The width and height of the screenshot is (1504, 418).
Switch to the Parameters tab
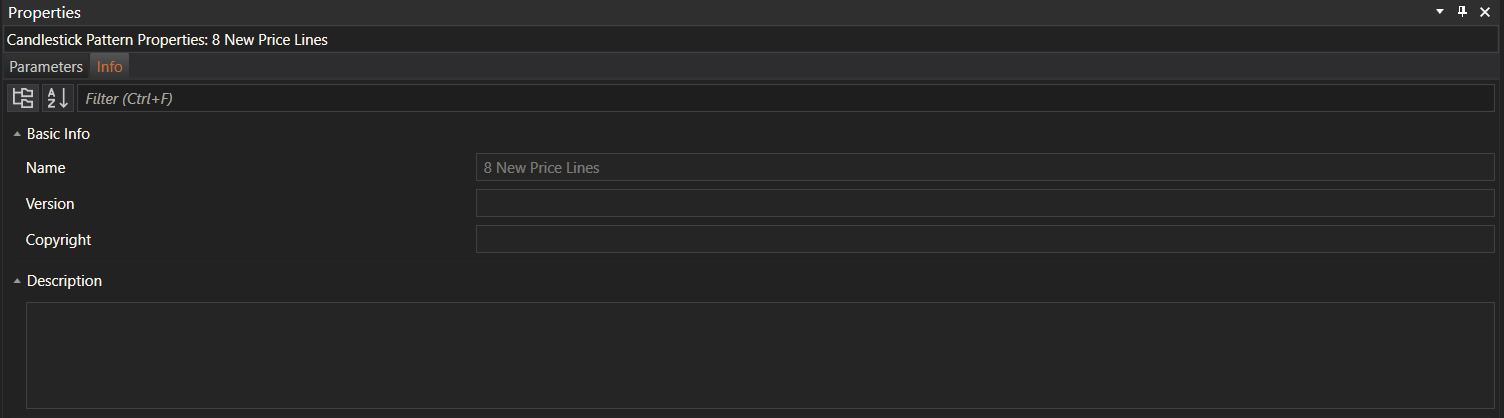tap(46, 67)
